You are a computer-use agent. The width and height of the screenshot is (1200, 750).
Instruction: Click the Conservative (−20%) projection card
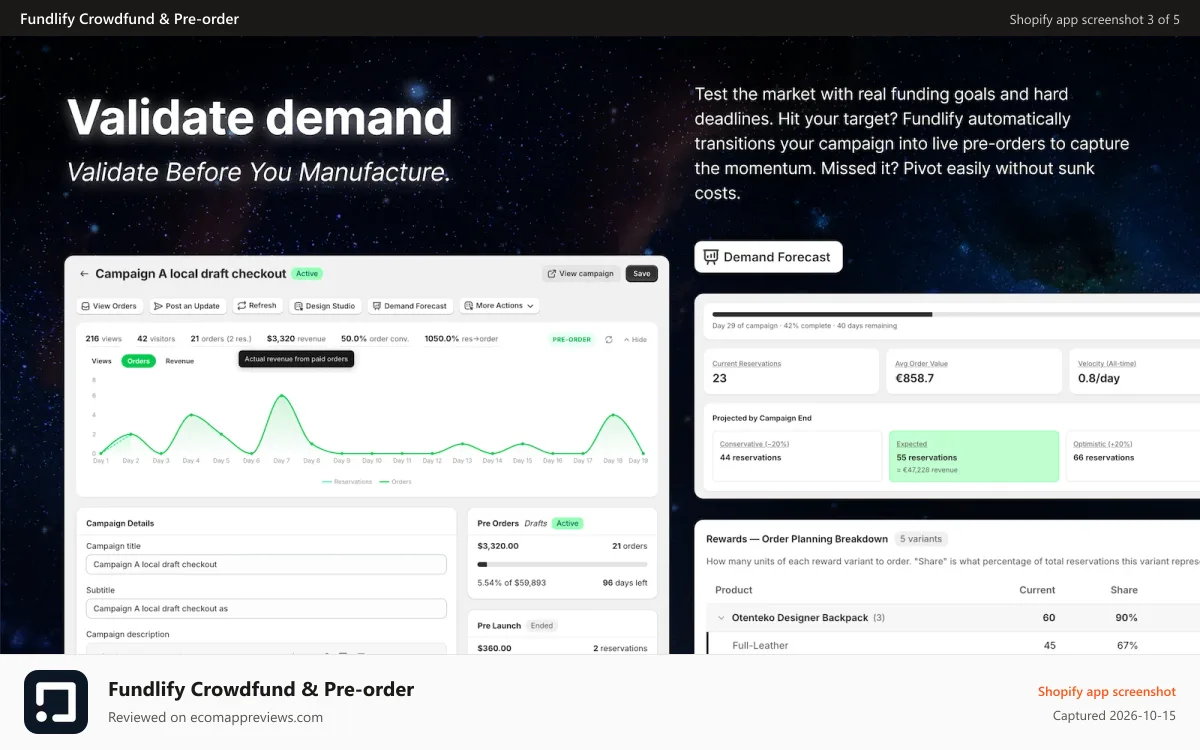[797, 456]
